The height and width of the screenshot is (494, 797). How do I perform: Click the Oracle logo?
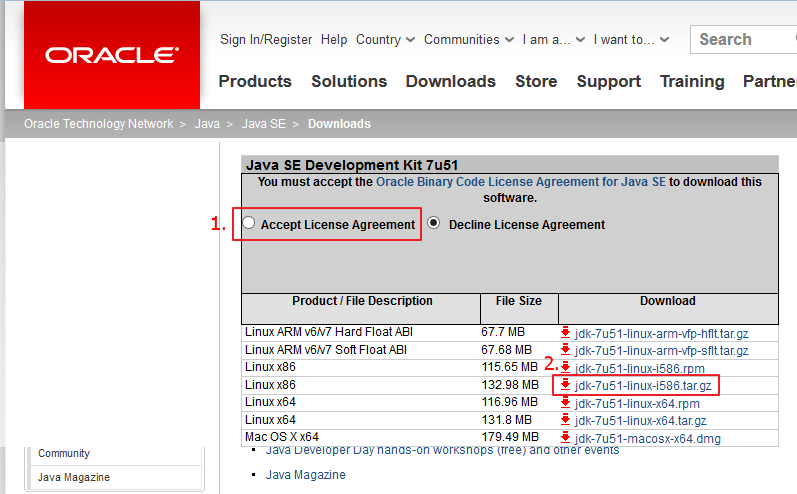112,55
